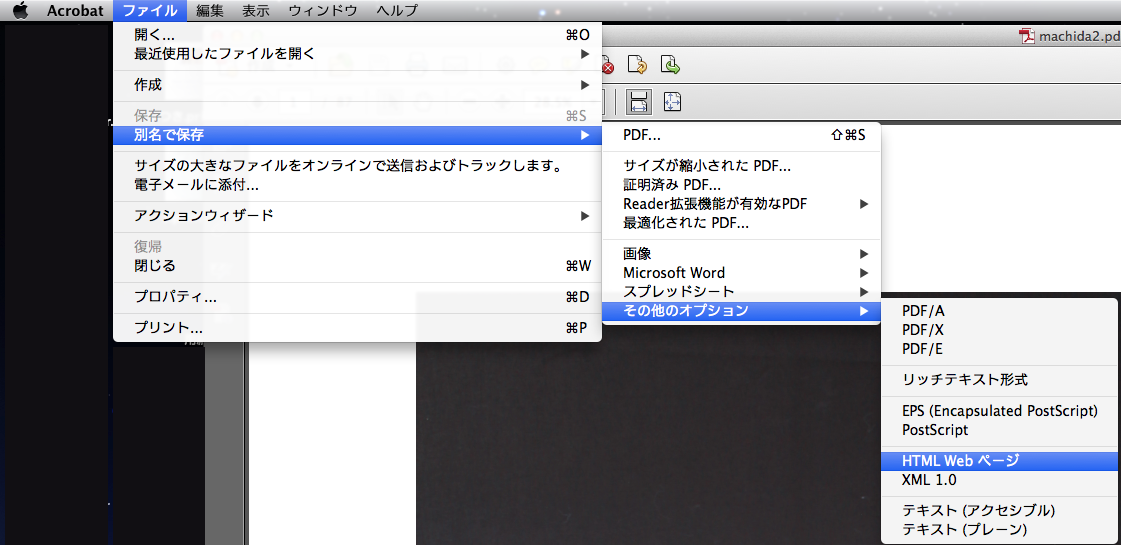Choose 最適化された PDF...

click(x=741, y=222)
